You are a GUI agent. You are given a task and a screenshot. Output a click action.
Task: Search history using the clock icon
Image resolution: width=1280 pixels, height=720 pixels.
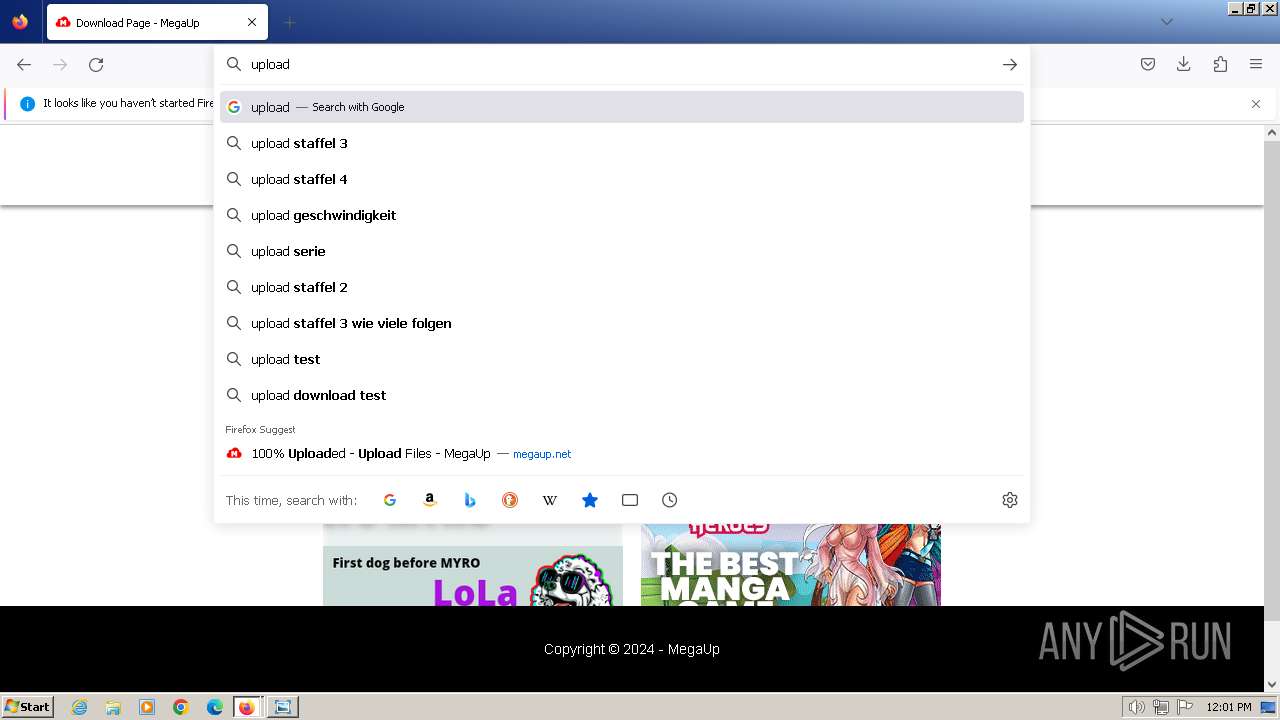pyautogui.click(x=670, y=500)
